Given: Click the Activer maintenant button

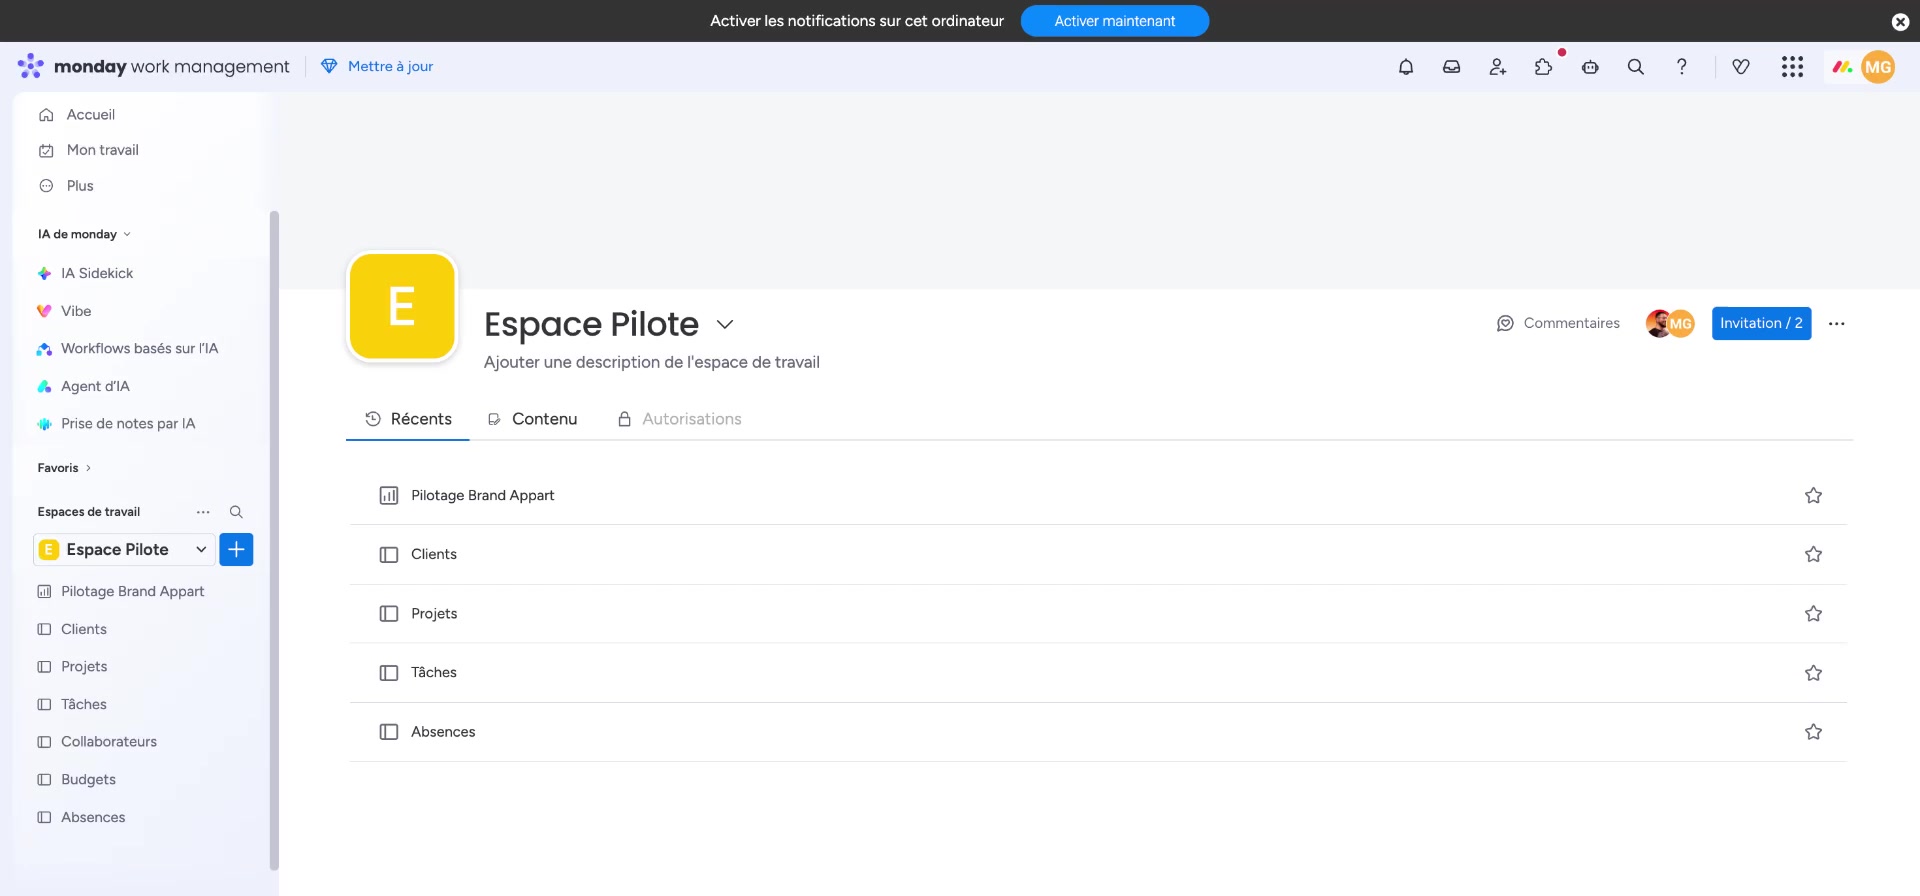Looking at the screenshot, I should (1114, 21).
